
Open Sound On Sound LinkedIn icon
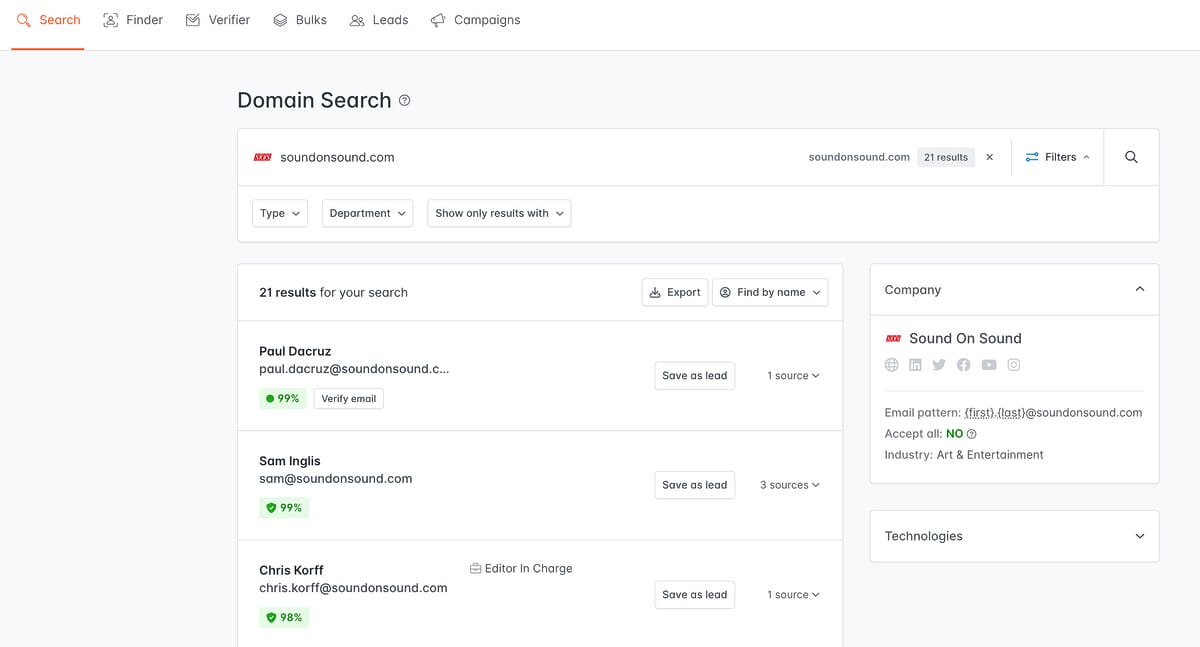[915, 365]
